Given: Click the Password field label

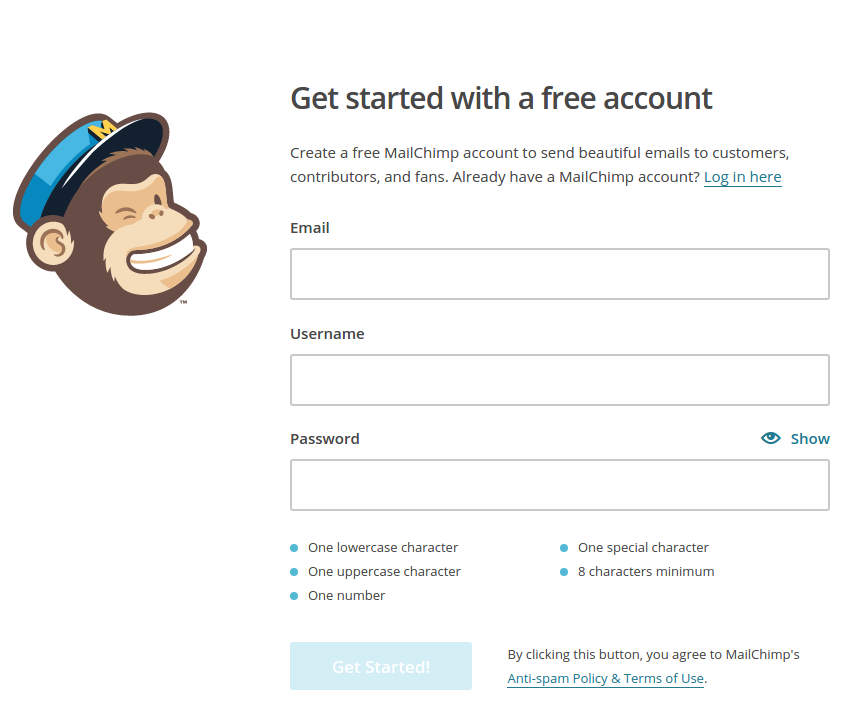Looking at the screenshot, I should (325, 439).
